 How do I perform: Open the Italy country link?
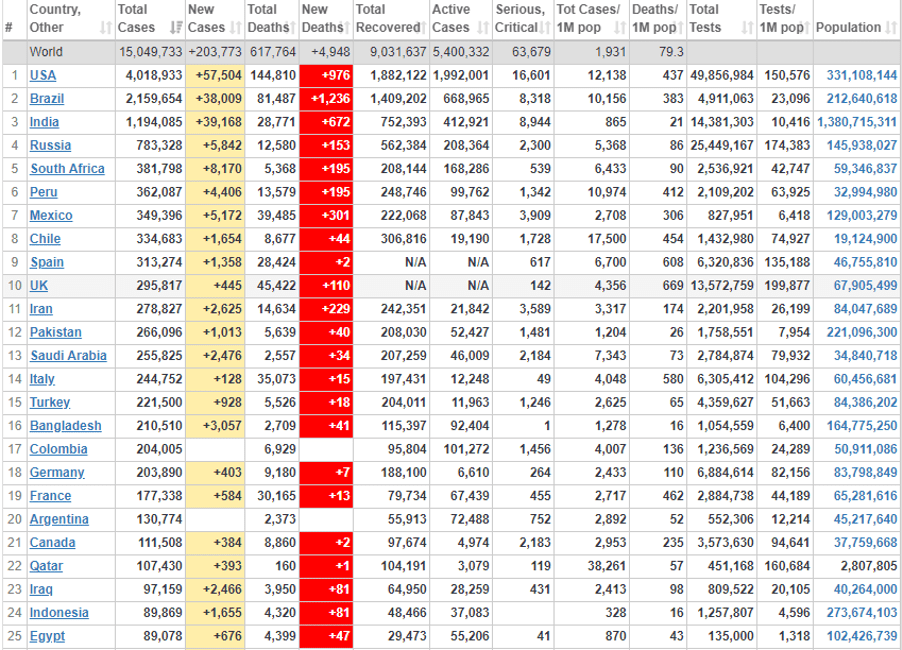click(x=43, y=379)
